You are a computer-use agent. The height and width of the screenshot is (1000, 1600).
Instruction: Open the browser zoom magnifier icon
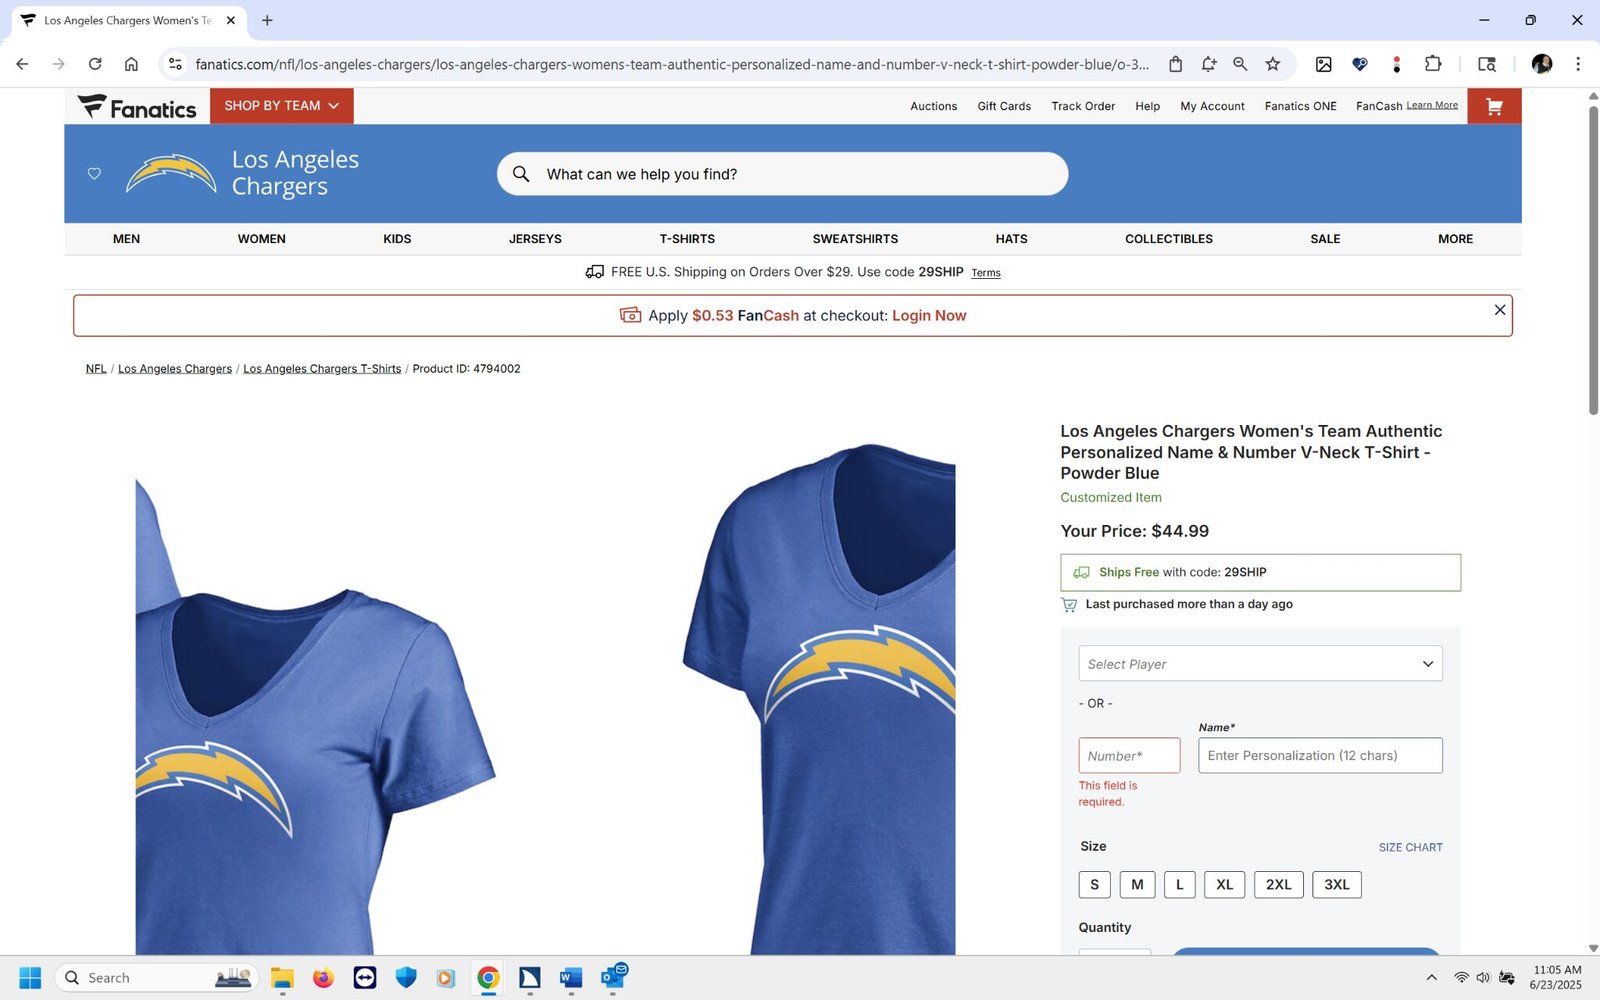point(1240,64)
